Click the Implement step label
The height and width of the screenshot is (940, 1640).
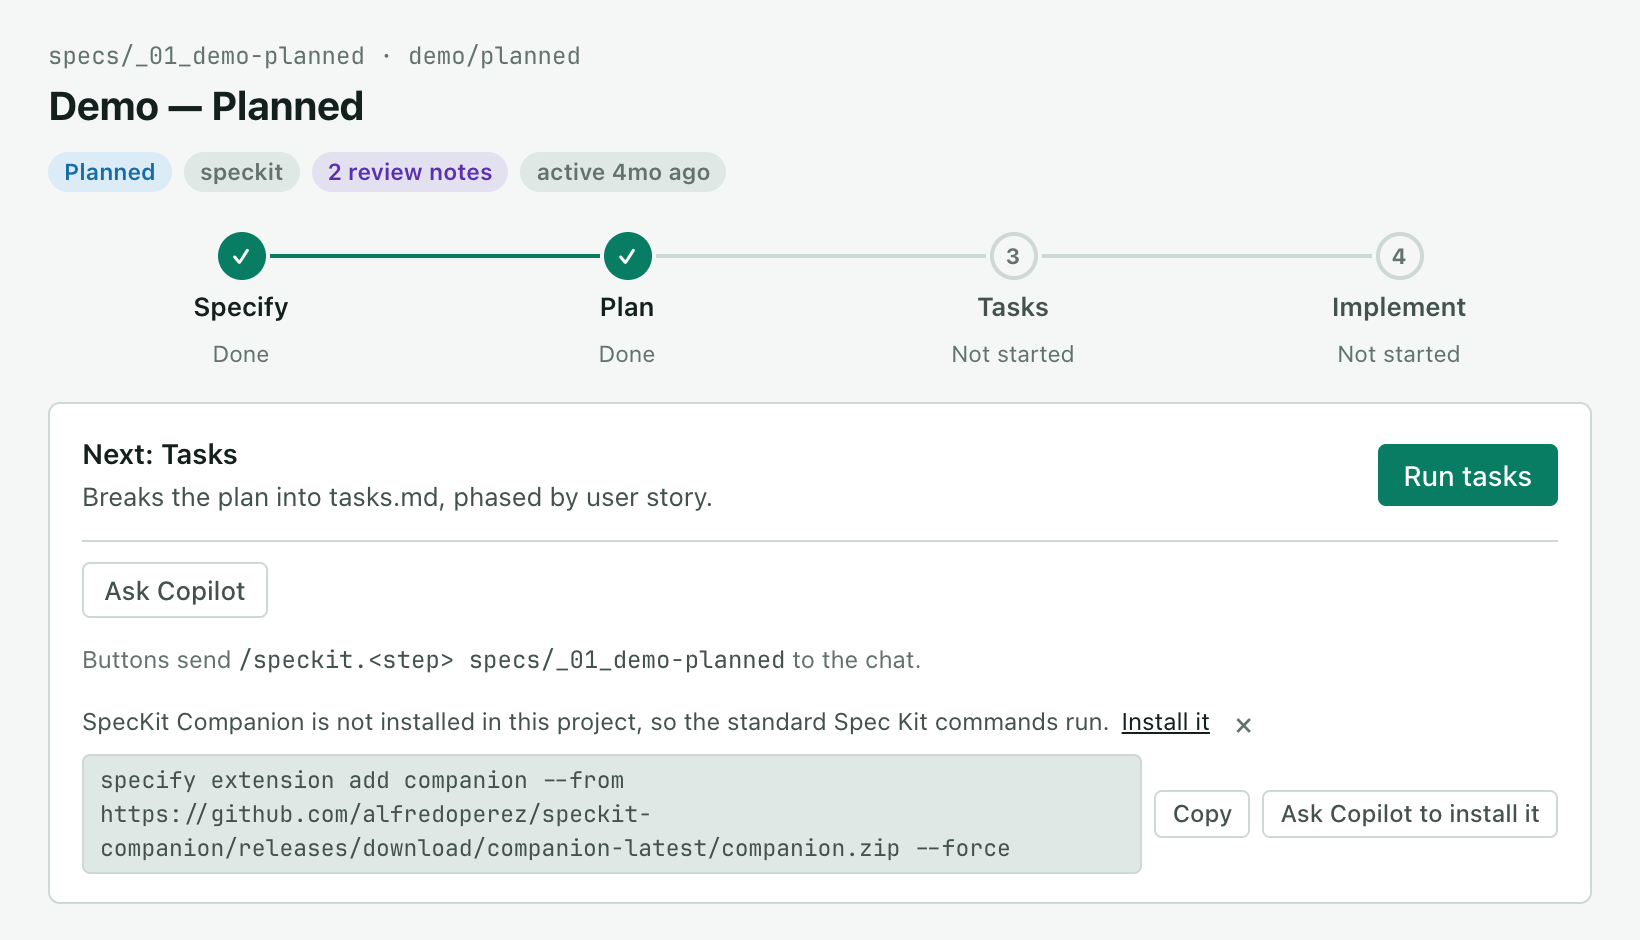(x=1399, y=307)
